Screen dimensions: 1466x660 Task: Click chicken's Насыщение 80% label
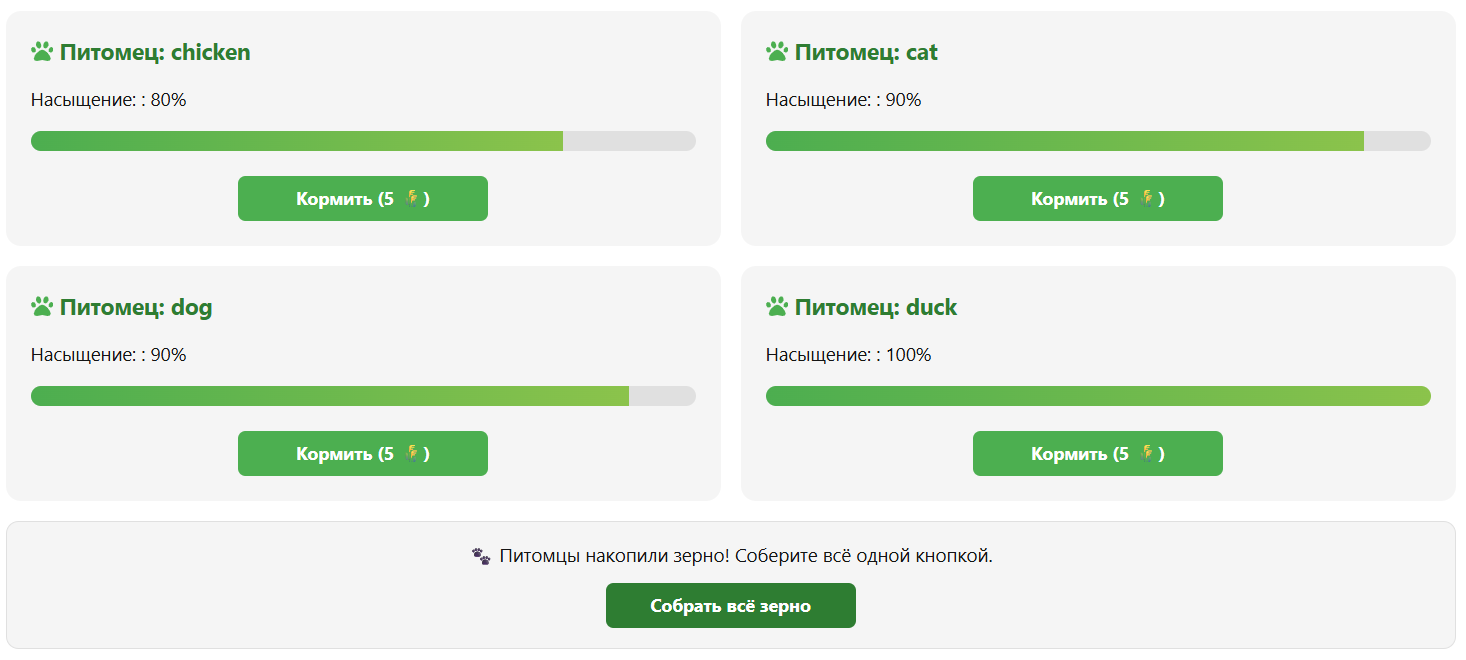pyautogui.click(x=109, y=100)
